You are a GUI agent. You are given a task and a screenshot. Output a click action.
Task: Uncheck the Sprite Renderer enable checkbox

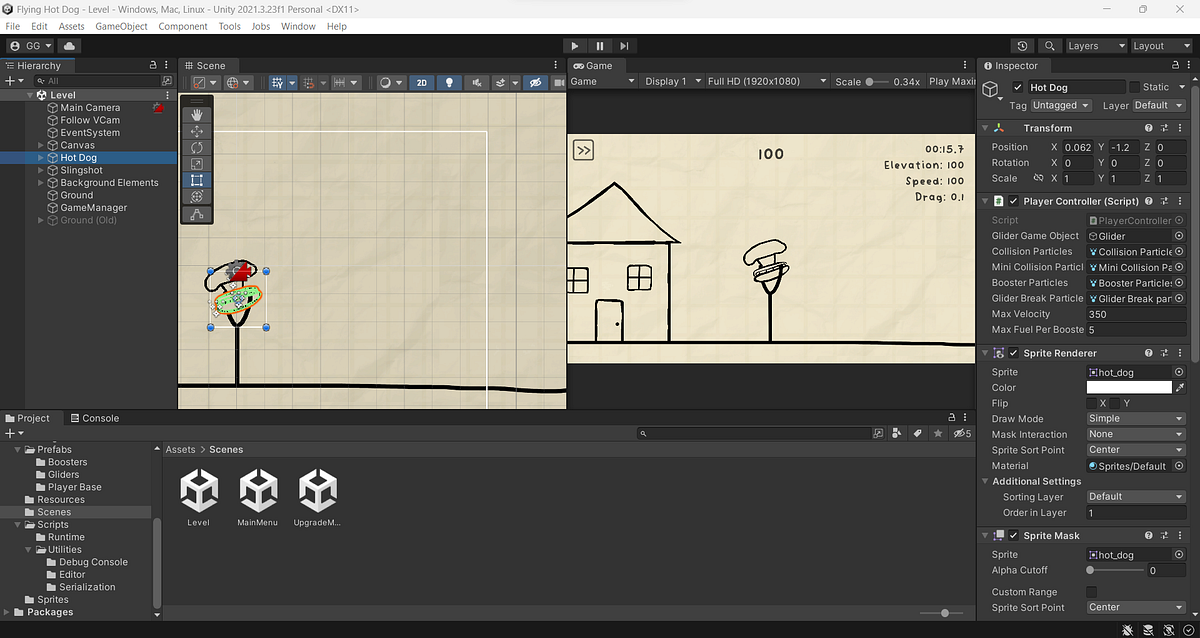click(x=1013, y=352)
